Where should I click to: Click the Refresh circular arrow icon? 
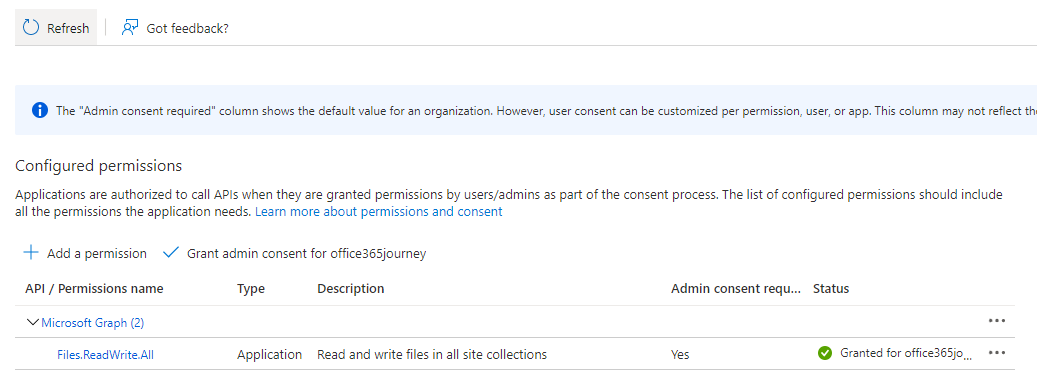(x=31, y=28)
